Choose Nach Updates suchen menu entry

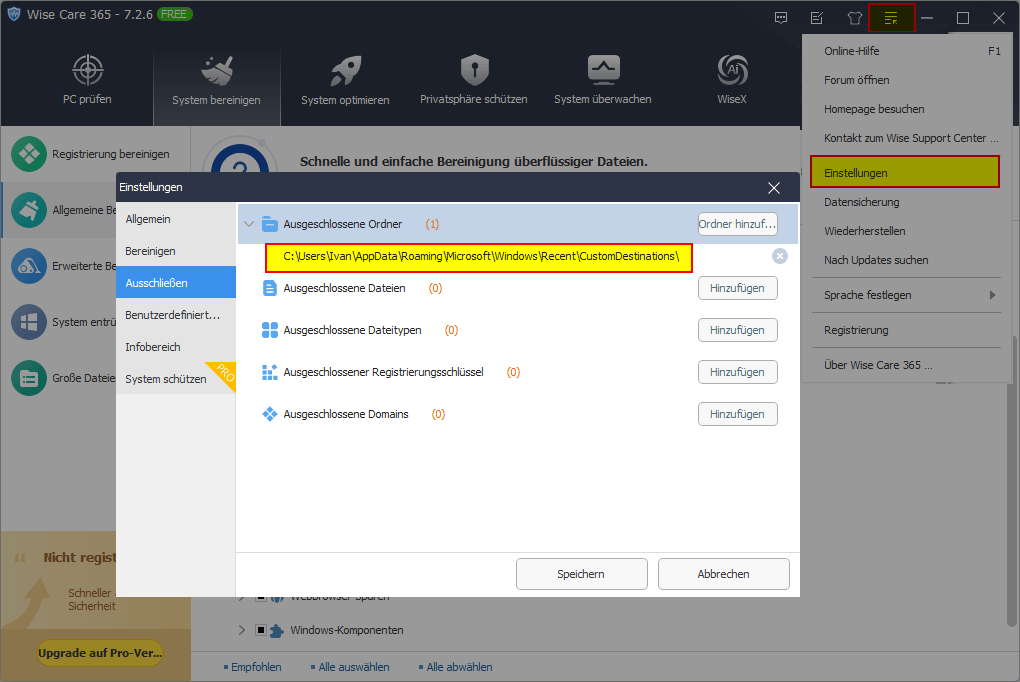(906, 260)
